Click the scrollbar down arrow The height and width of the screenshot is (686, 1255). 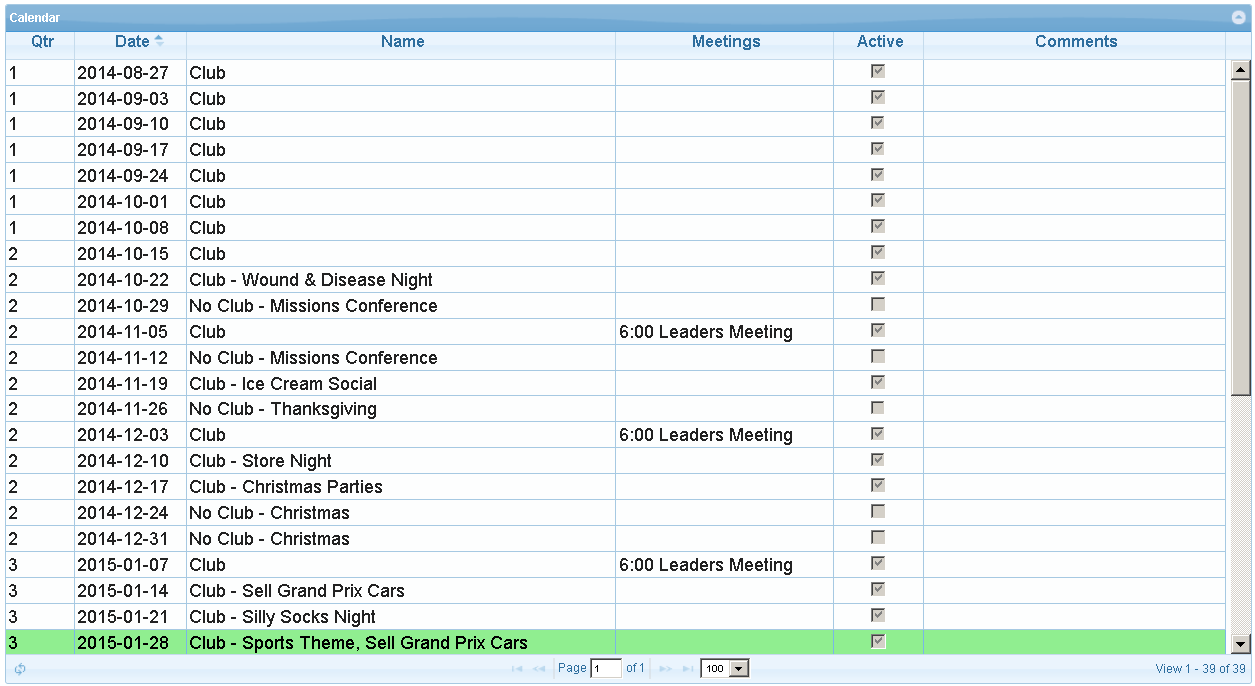(1241, 644)
